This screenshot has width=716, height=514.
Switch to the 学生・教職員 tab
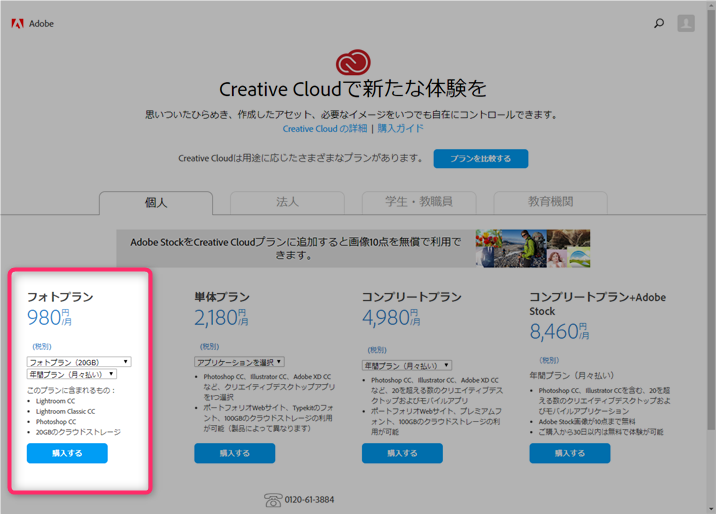(x=419, y=202)
